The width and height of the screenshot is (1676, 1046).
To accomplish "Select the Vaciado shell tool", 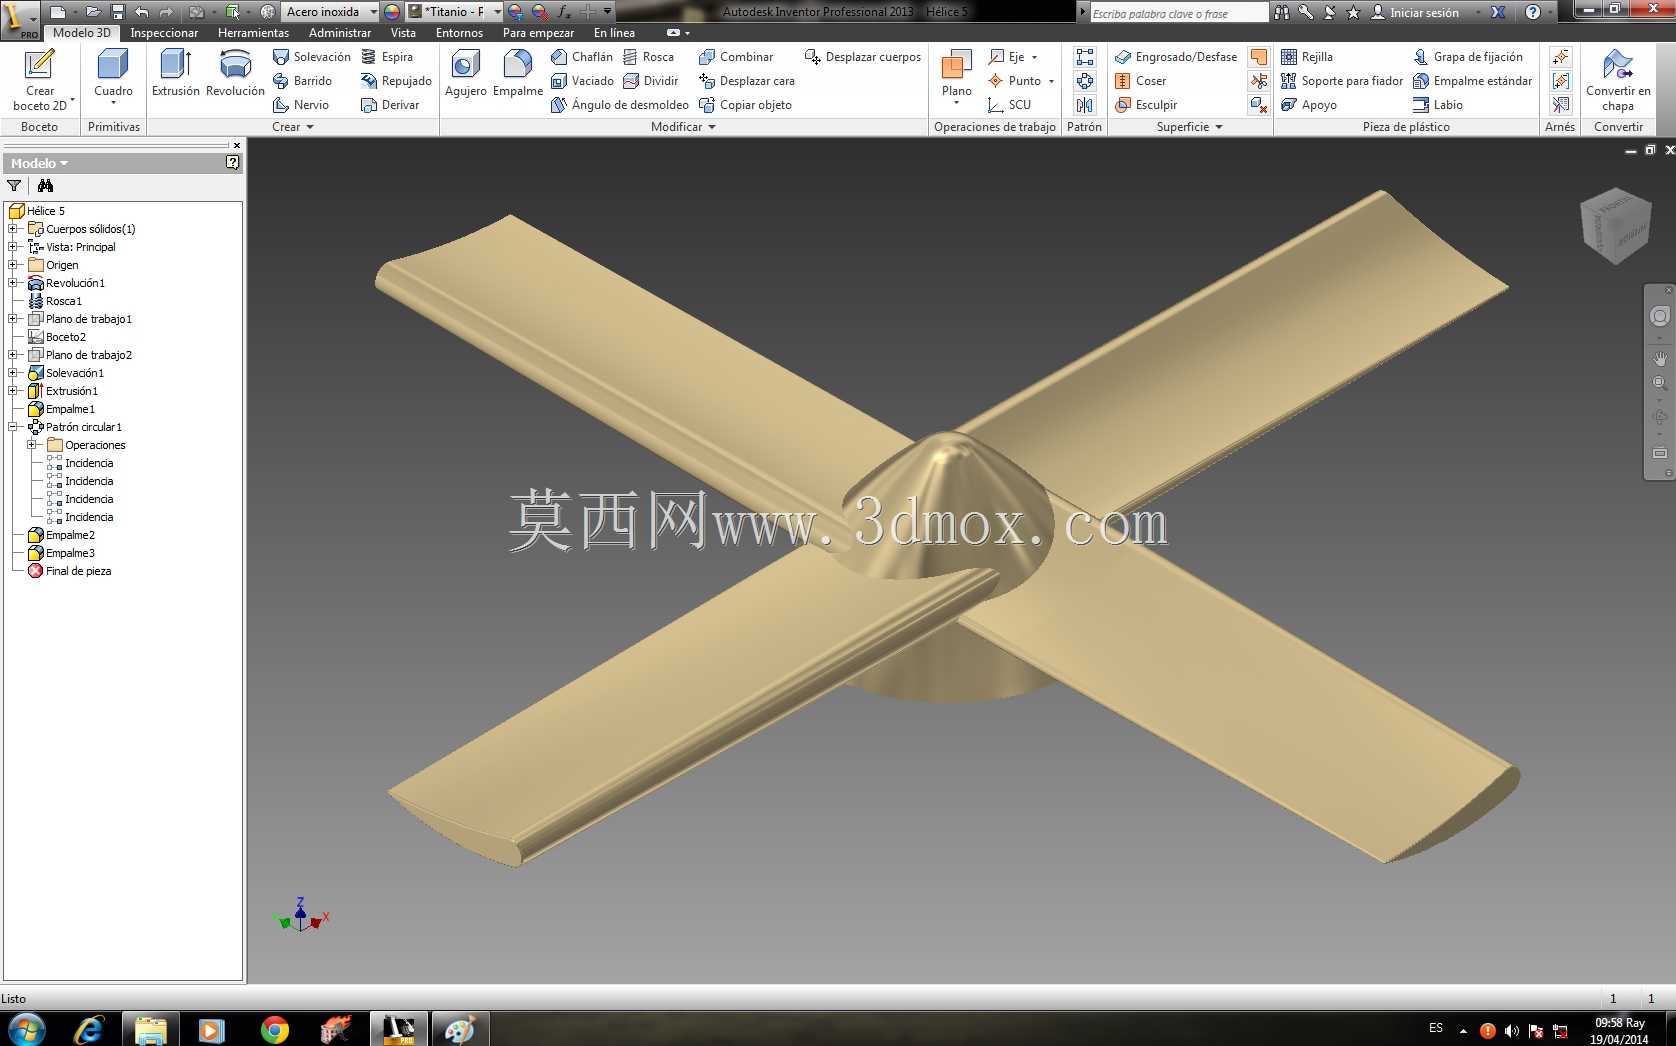I will (582, 81).
